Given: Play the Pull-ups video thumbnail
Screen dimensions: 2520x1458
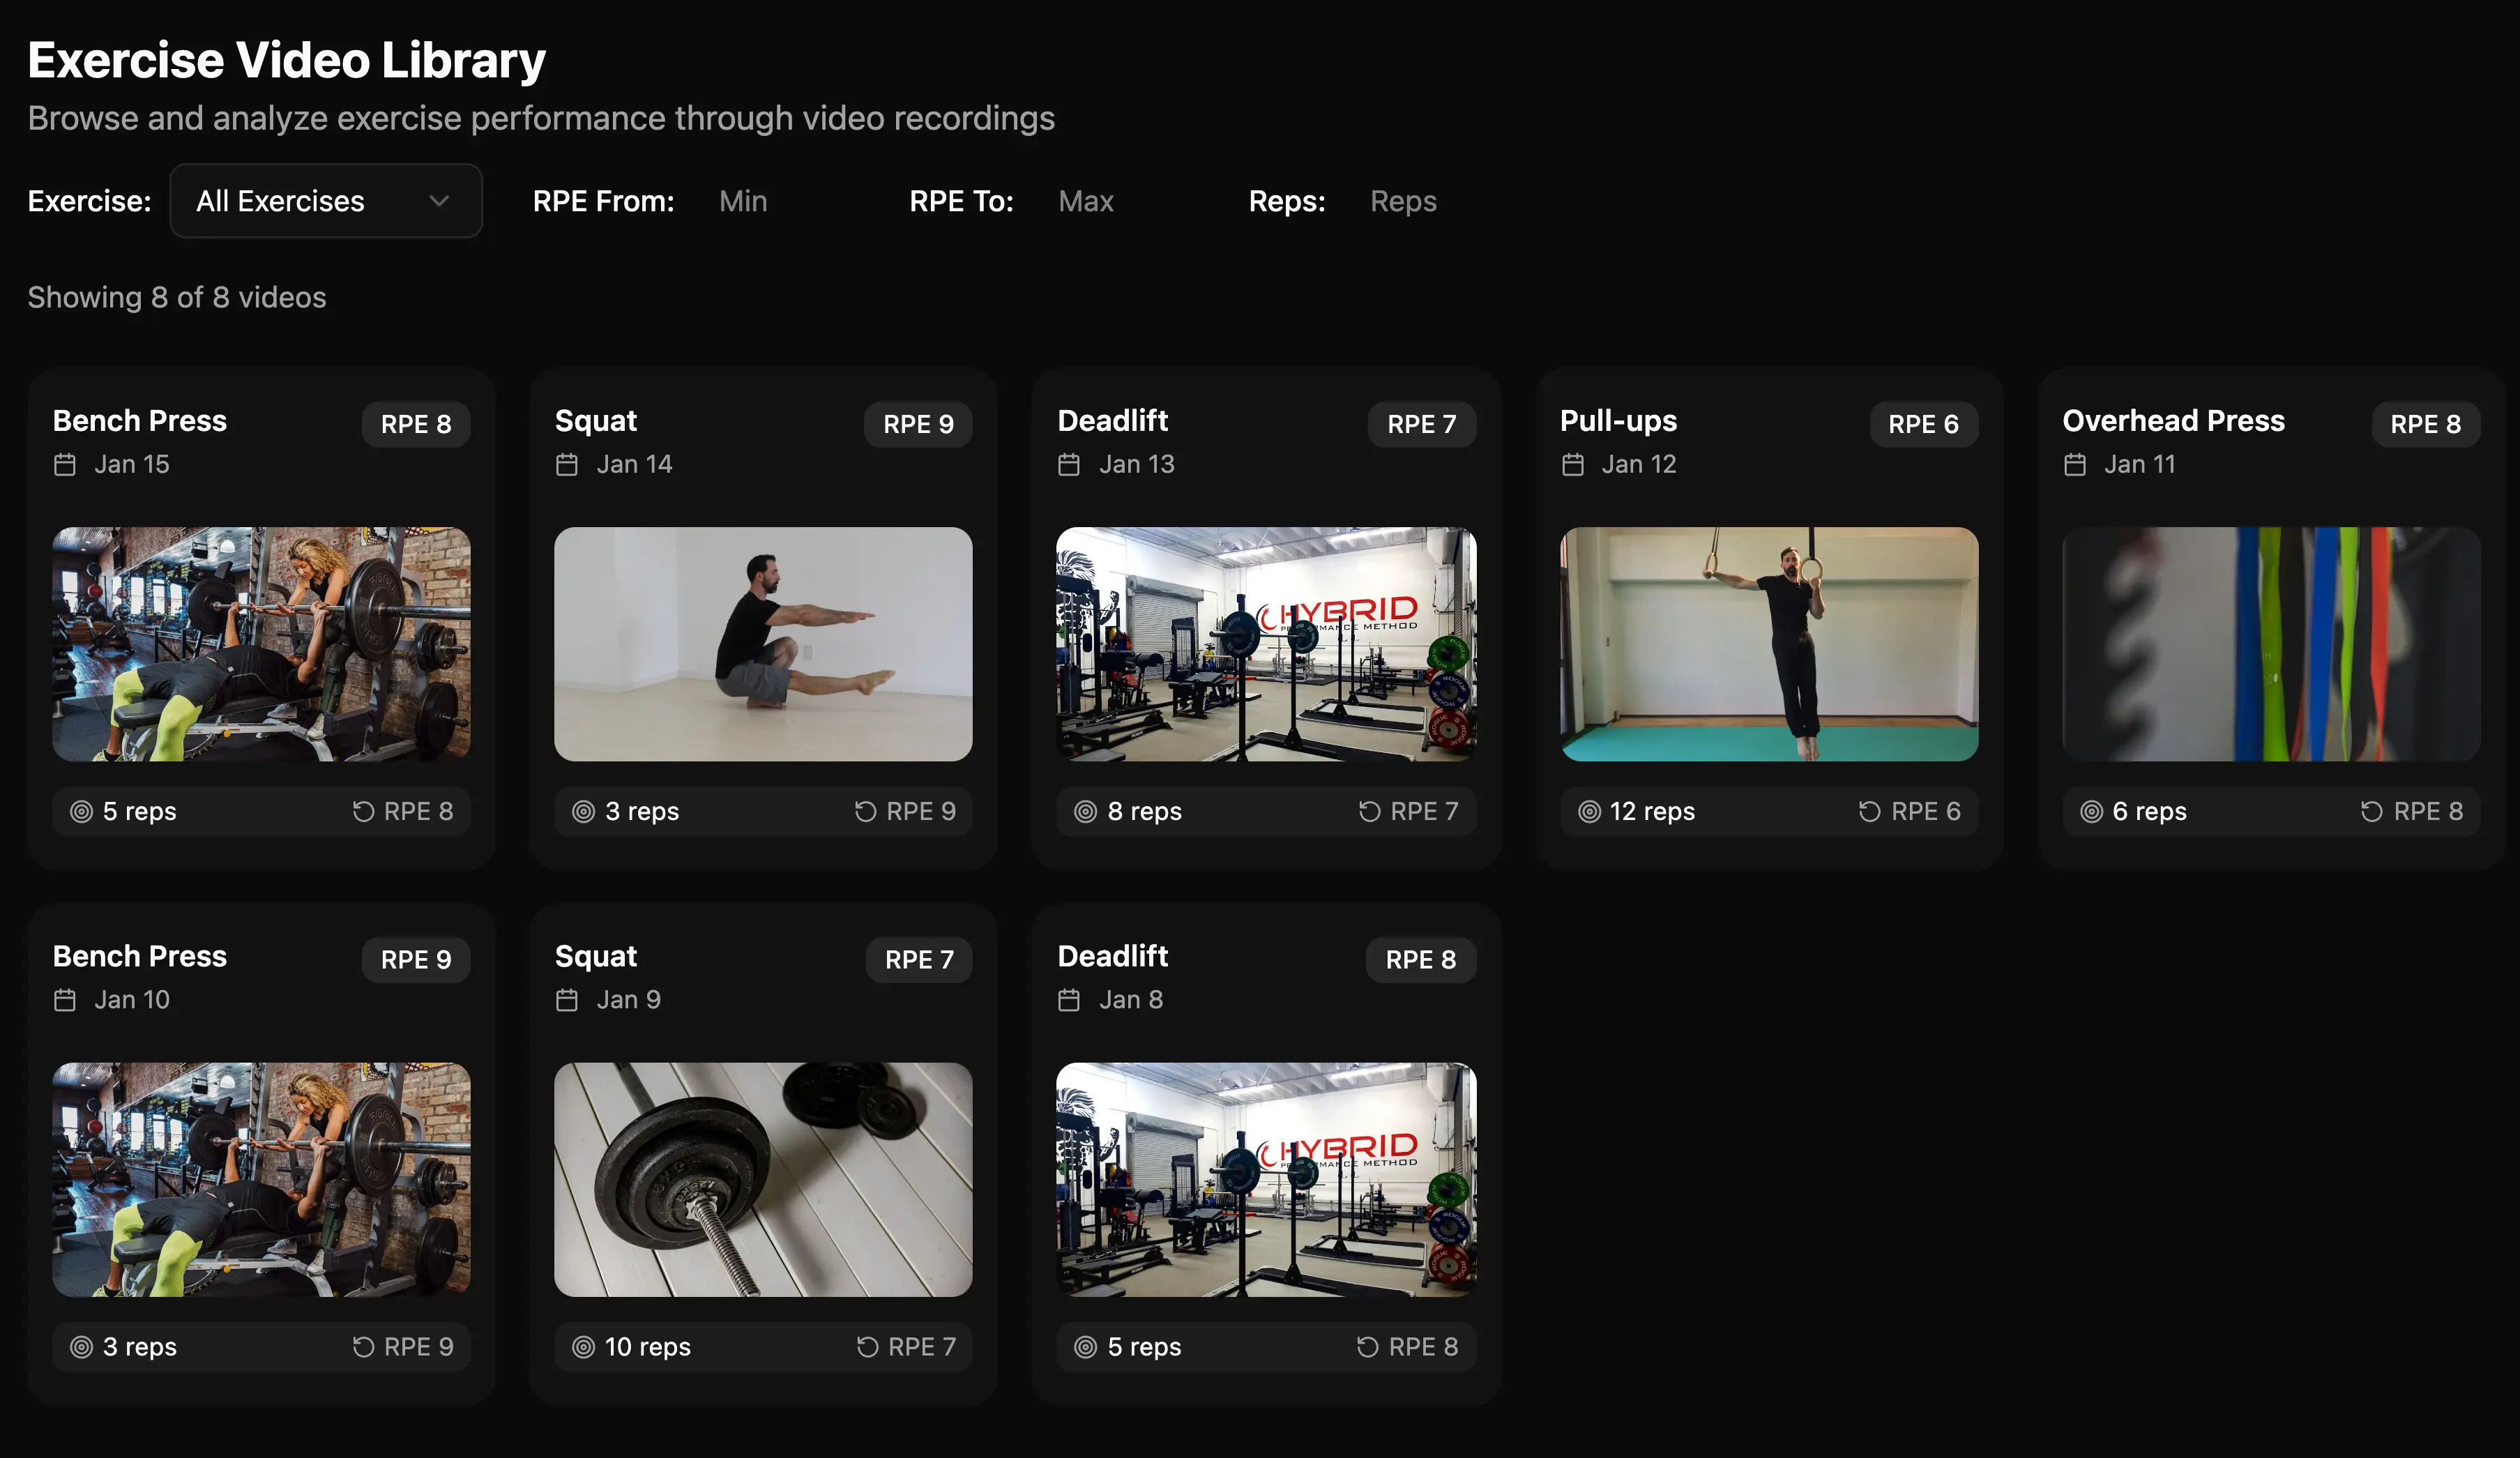Looking at the screenshot, I should point(1768,644).
